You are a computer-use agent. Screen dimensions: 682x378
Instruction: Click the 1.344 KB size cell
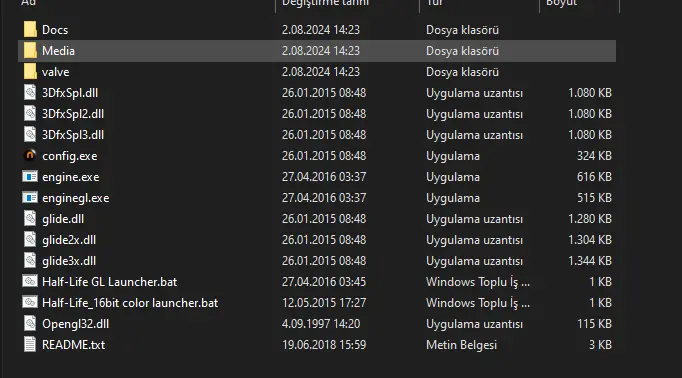(x=590, y=261)
